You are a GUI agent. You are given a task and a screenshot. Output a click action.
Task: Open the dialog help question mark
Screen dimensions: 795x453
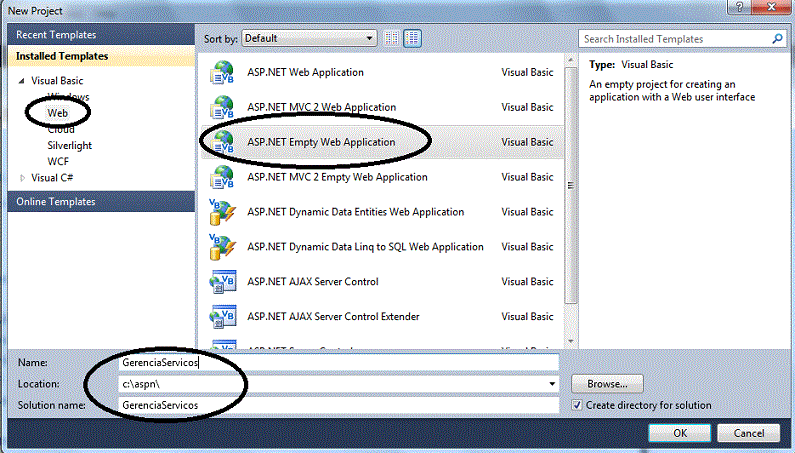click(x=739, y=7)
